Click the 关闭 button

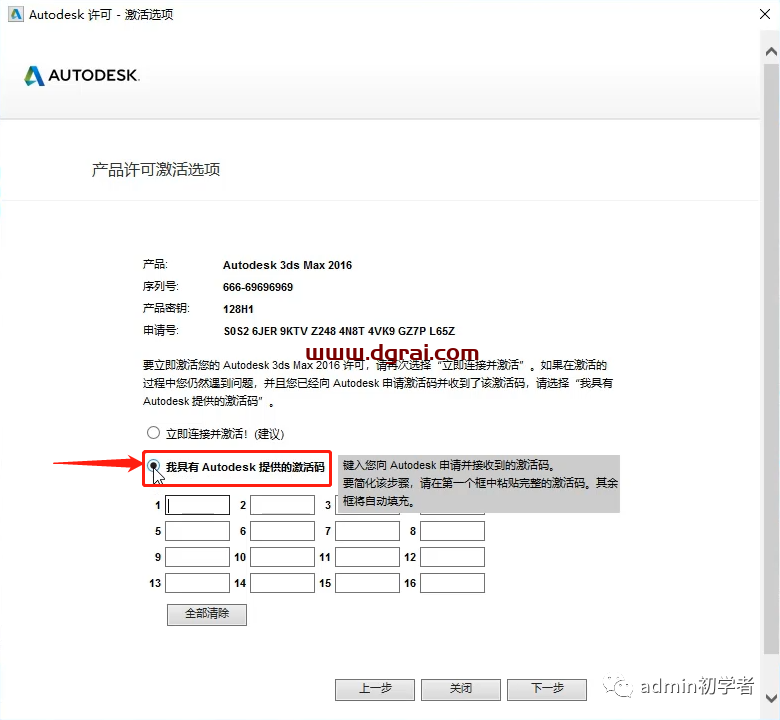[x=461, y=689]
